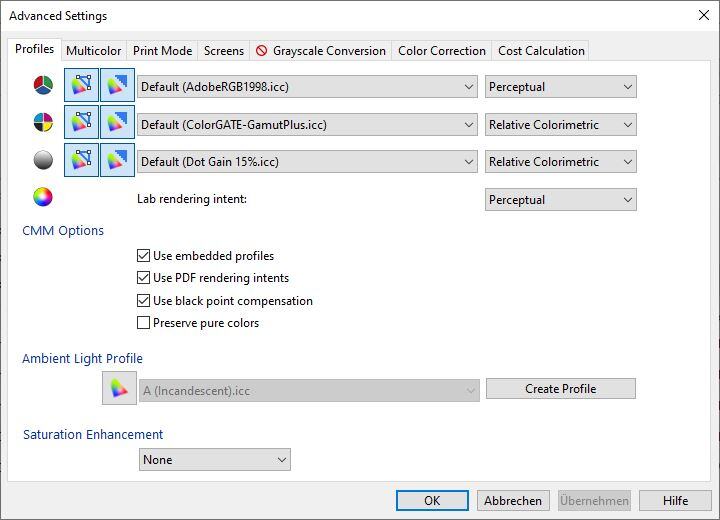Click the blue-corner gamut icon in the AdobeRGB1998 row
The width and height of the screenshot is (720, 520).
pyautogui.click(x=117, y=86)
